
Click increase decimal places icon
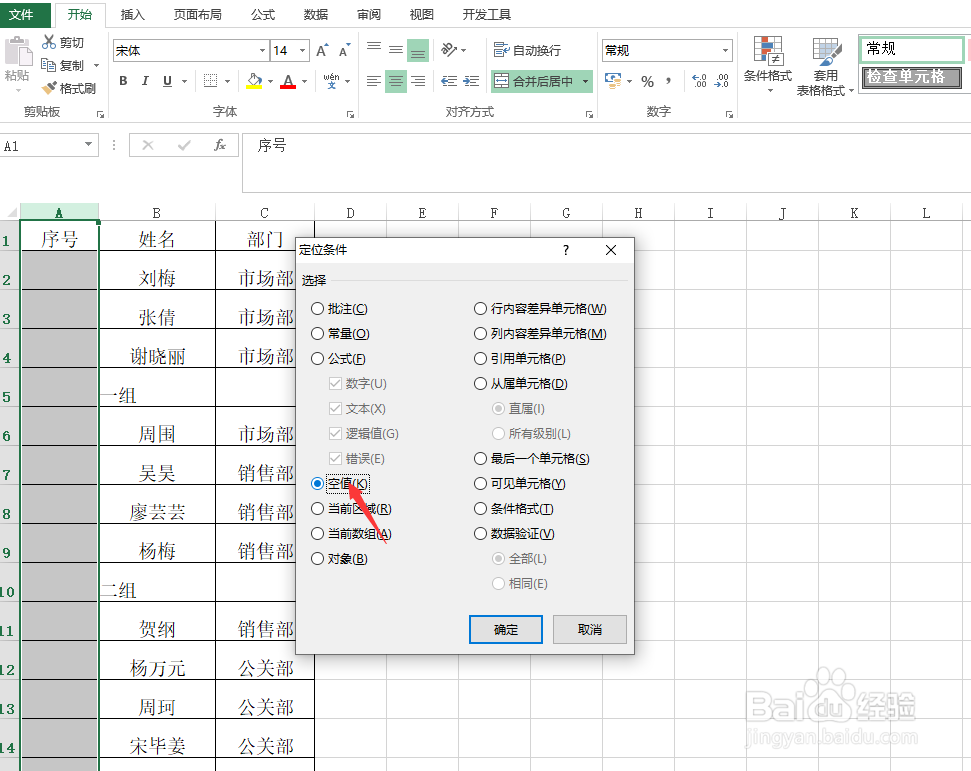click(x=699, y=81)
